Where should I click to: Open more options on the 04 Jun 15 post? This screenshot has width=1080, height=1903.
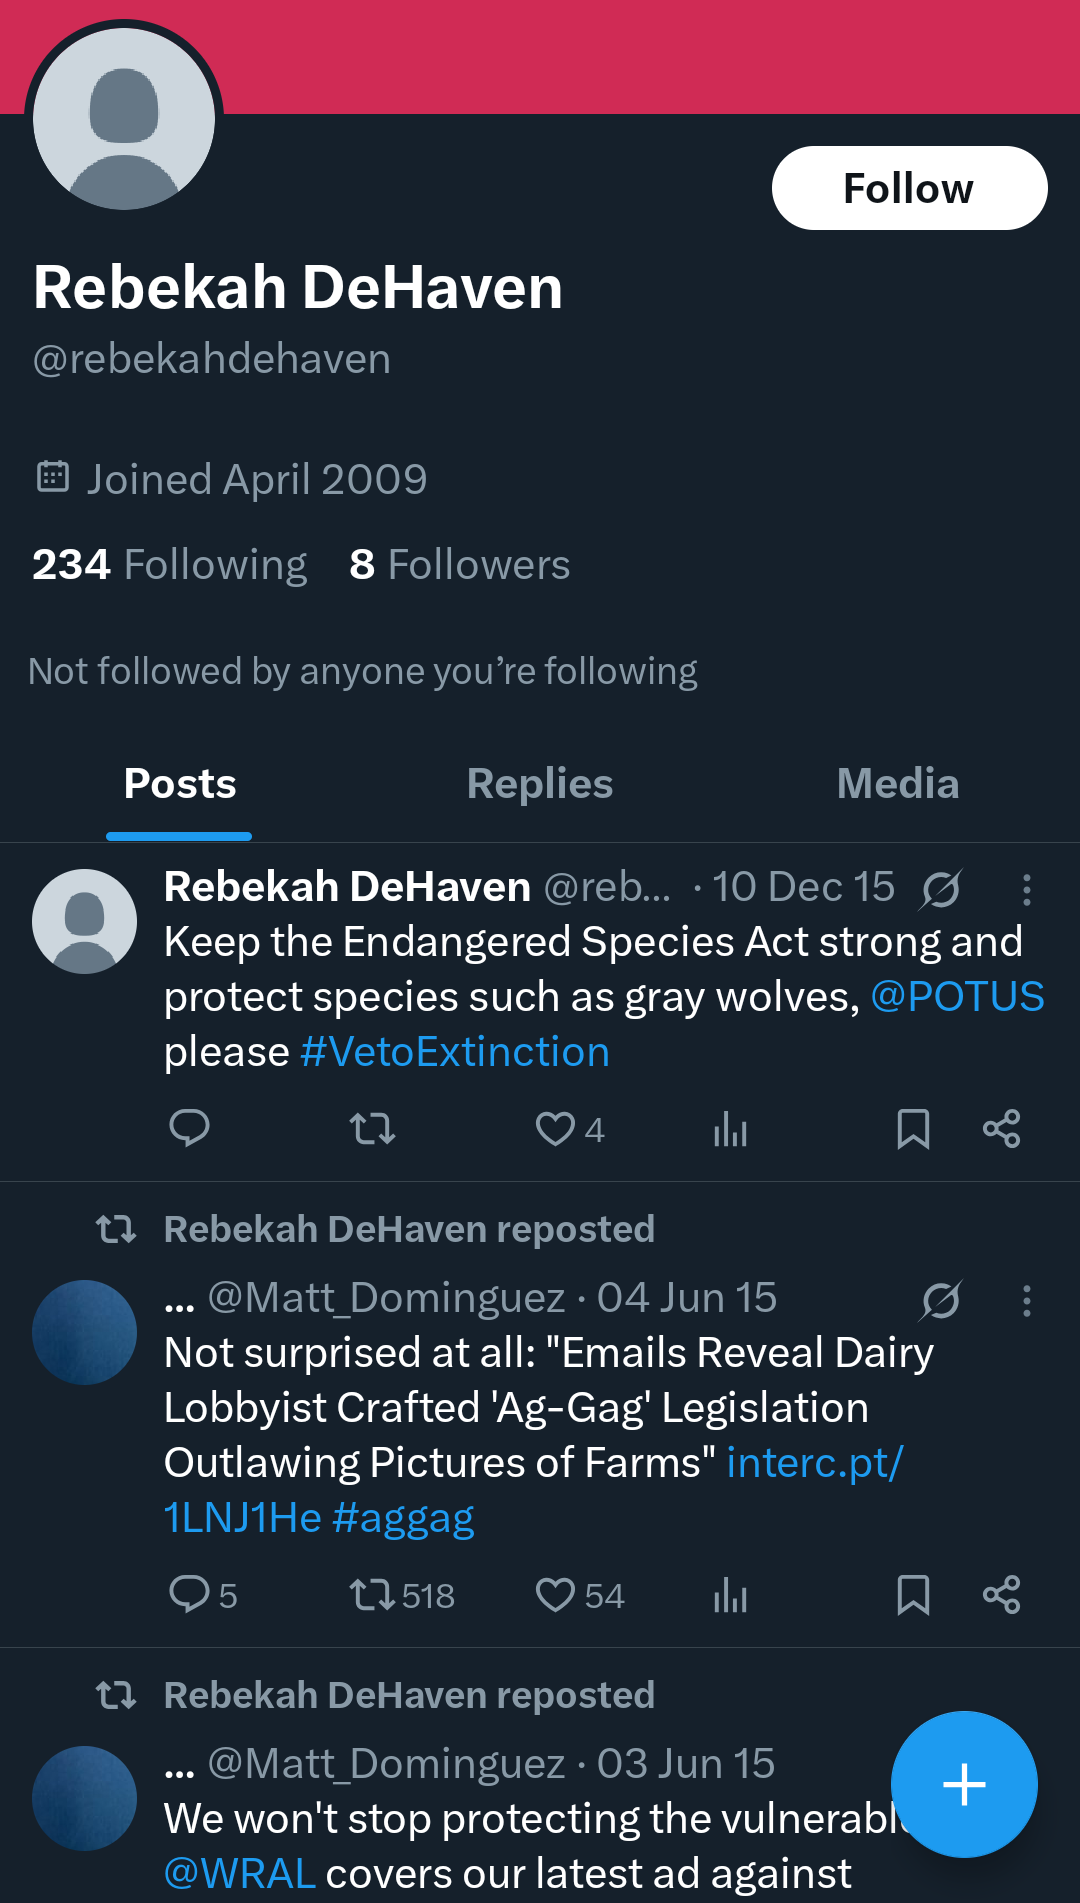point(1026,1300)
